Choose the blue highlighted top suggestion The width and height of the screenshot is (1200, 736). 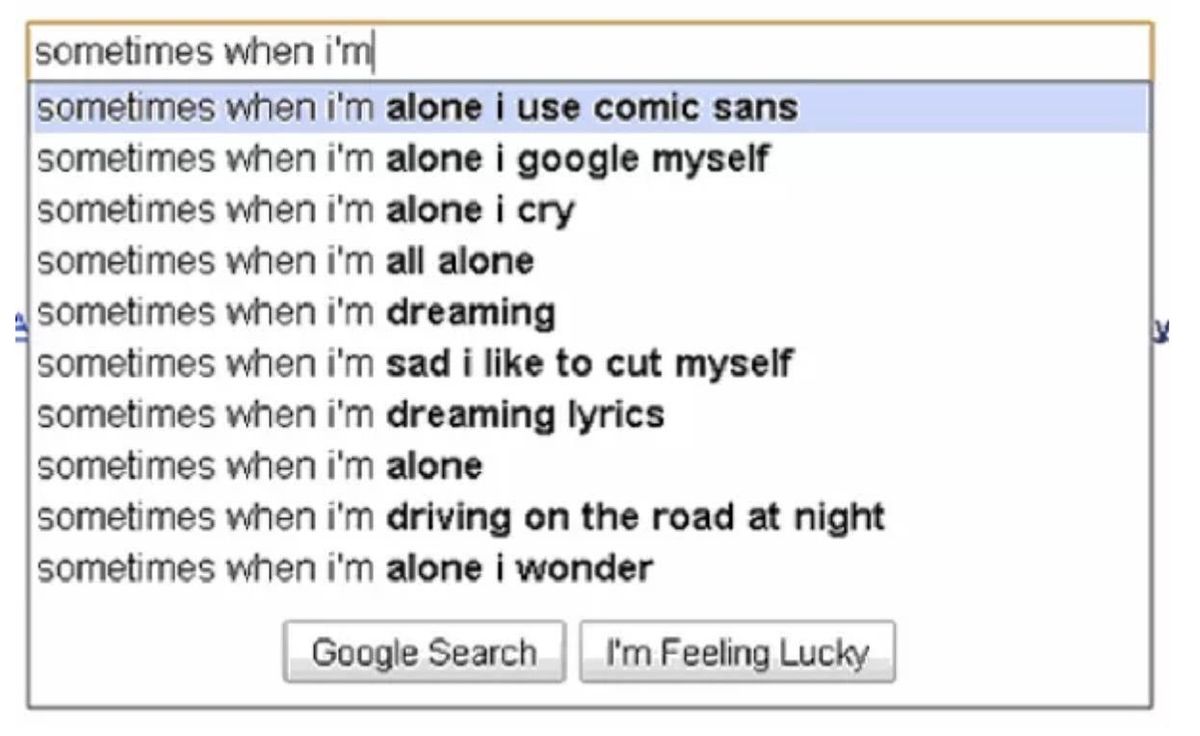590,108
